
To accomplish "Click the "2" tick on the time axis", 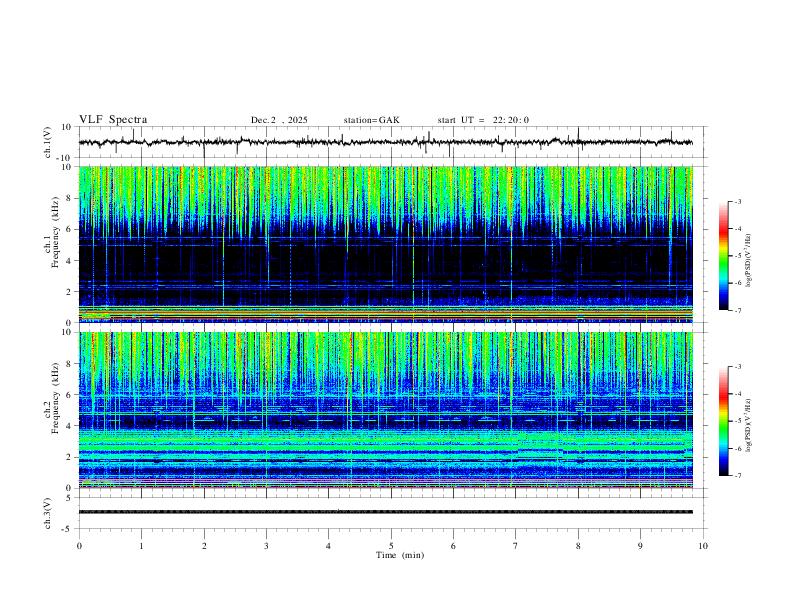I will click(204, 546).
